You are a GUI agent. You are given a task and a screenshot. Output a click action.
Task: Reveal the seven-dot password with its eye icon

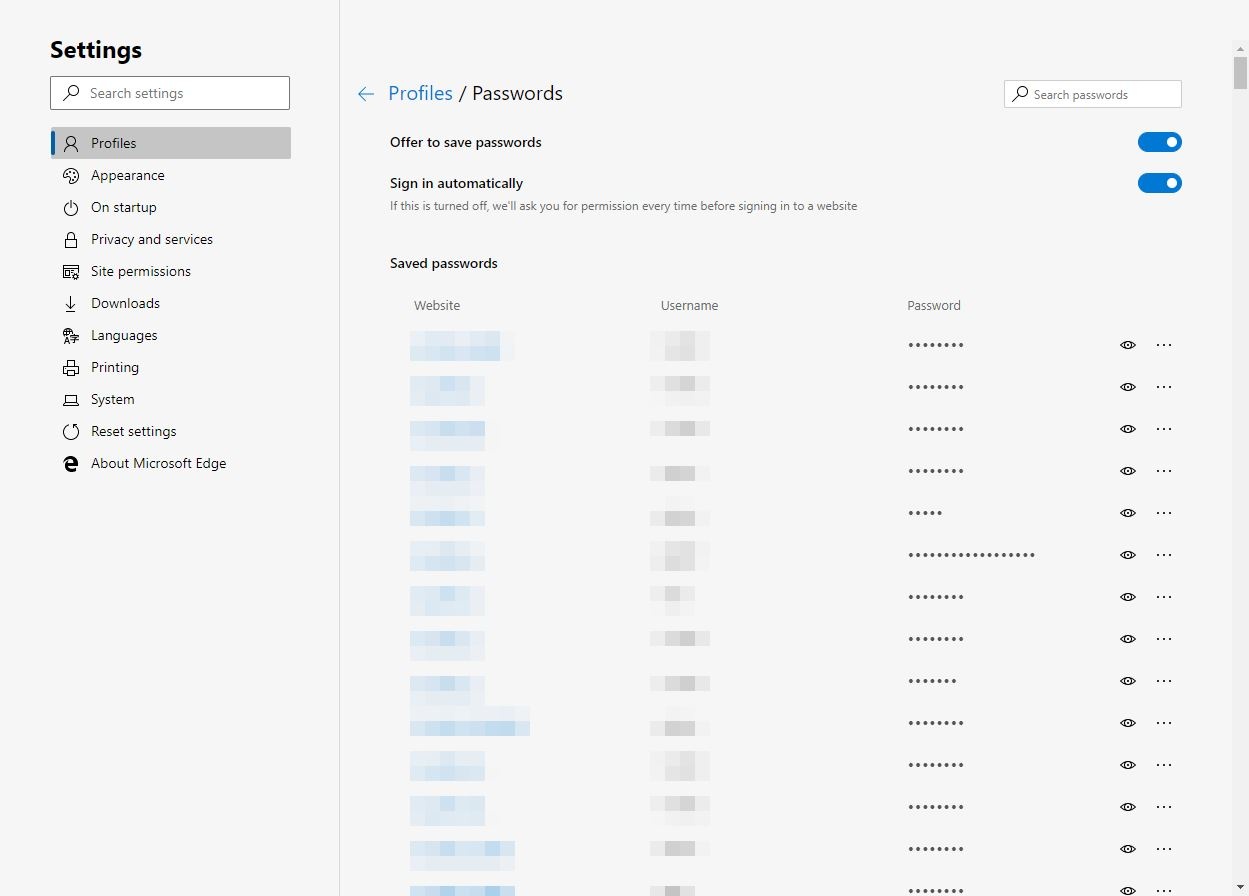point(1128,681)
